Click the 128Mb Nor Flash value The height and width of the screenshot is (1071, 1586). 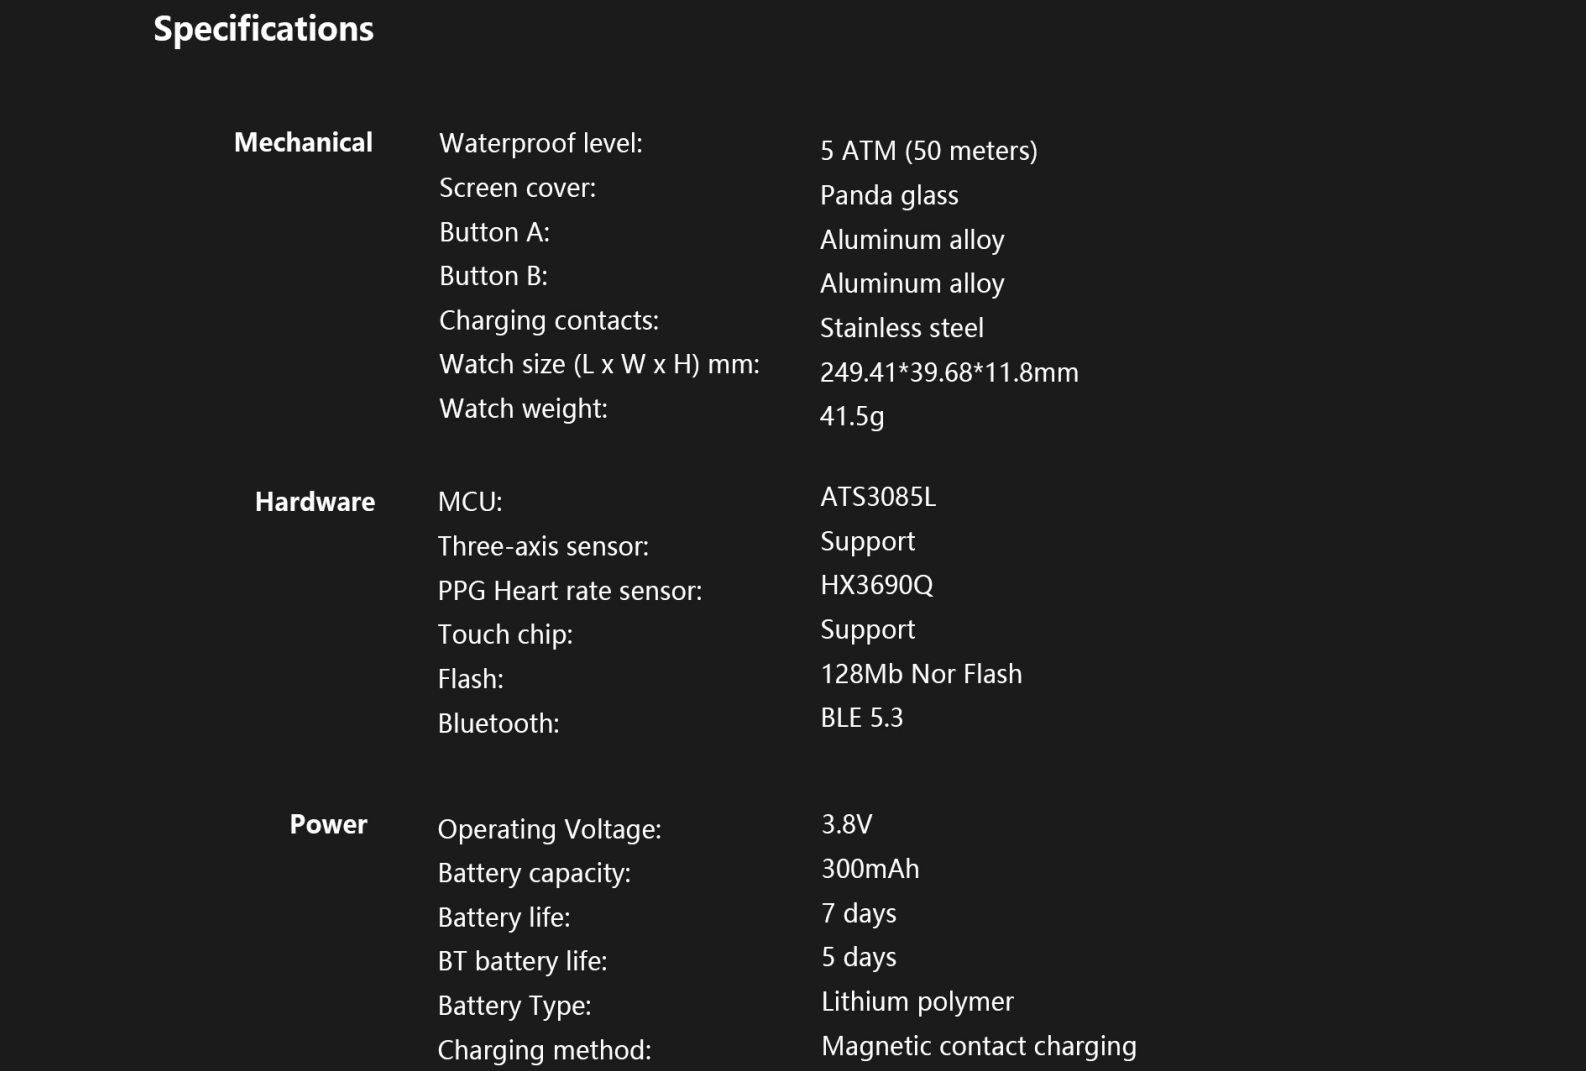[921, 674]
